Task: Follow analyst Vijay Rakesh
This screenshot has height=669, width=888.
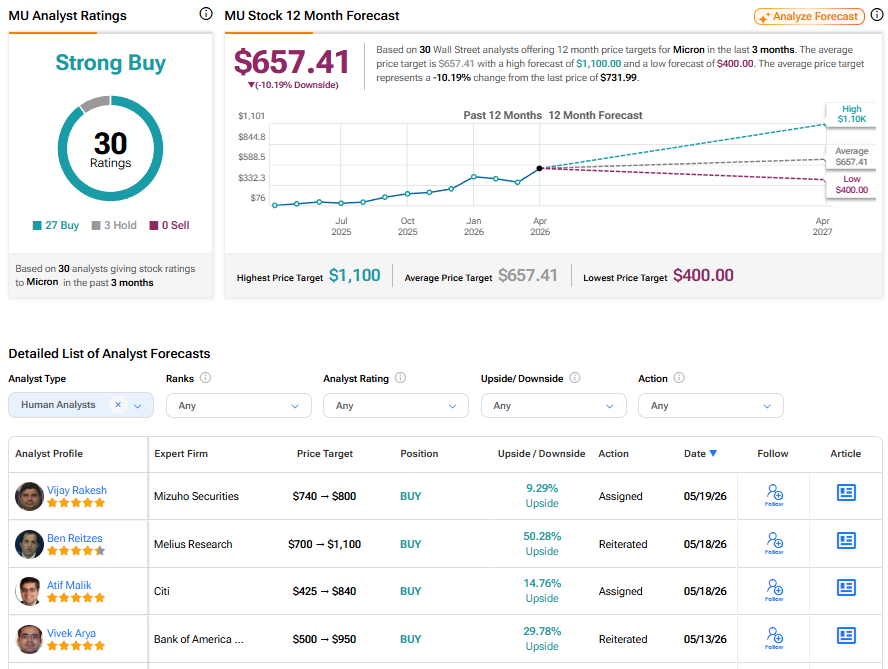Action: [x=774, y=495]
